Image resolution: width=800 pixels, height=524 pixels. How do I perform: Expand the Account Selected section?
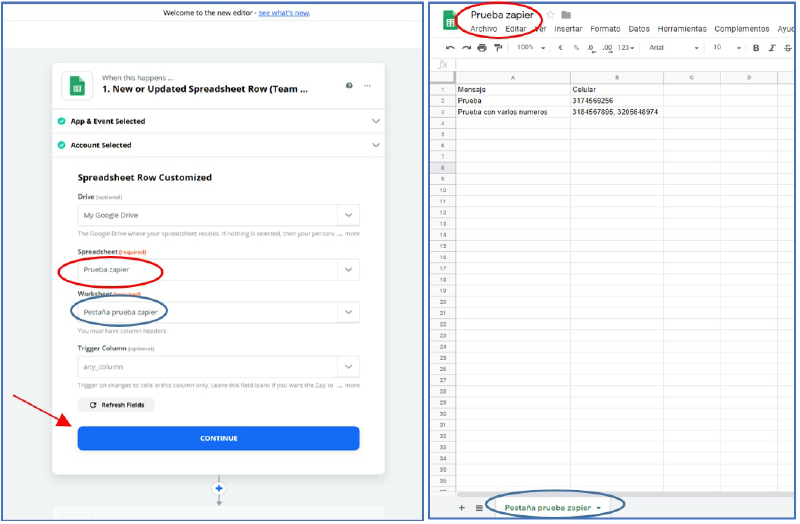point(218,145)
